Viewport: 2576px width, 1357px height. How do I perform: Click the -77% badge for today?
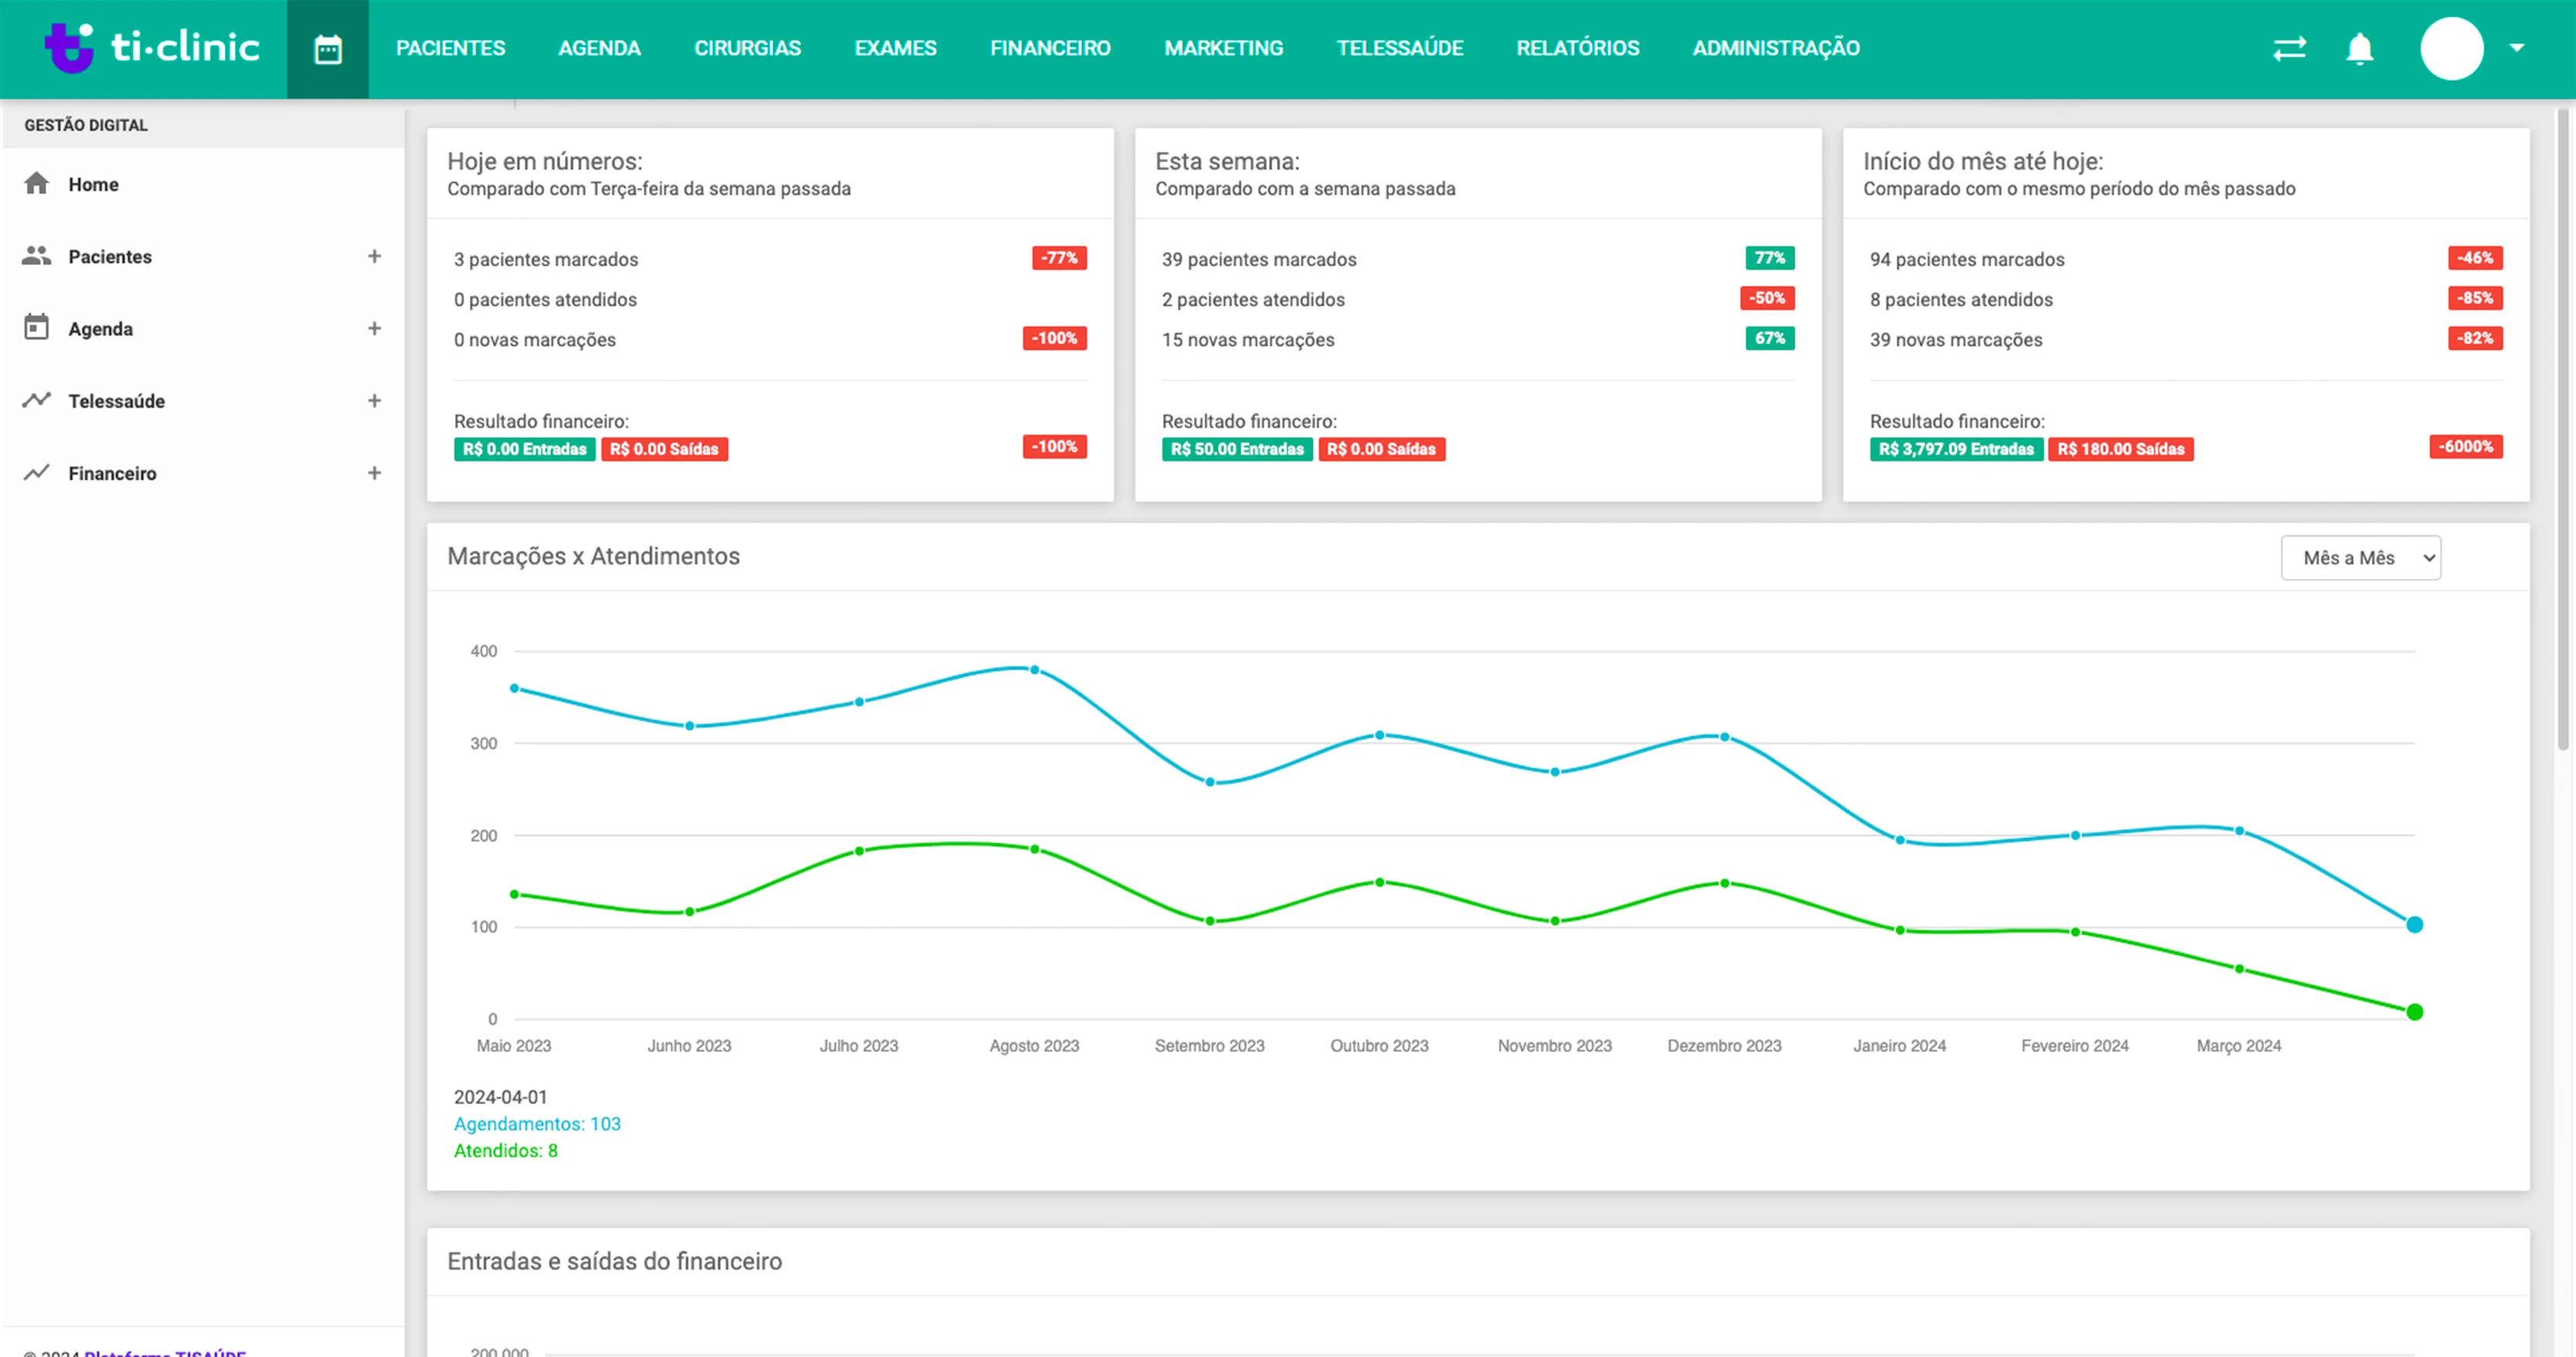1059,258
